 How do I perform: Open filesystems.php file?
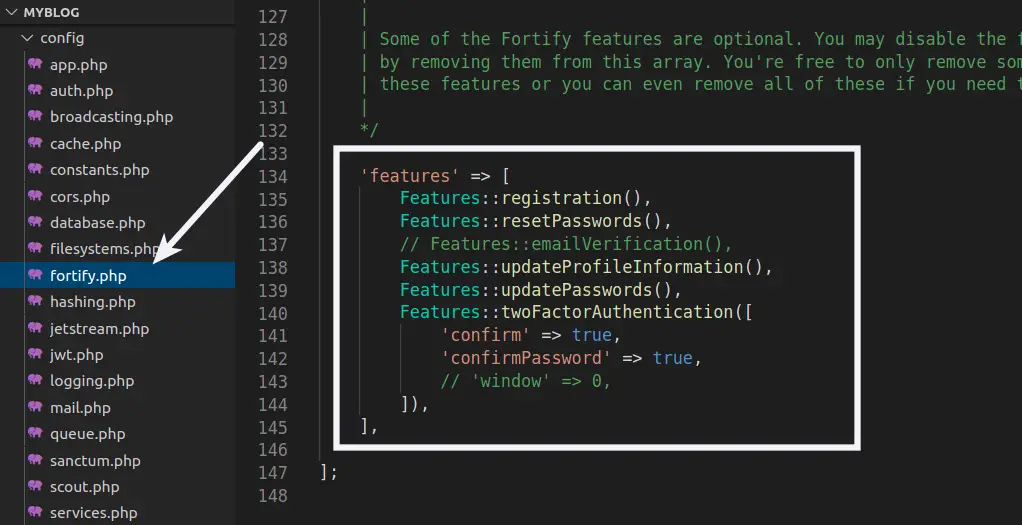tap(104, 248)
